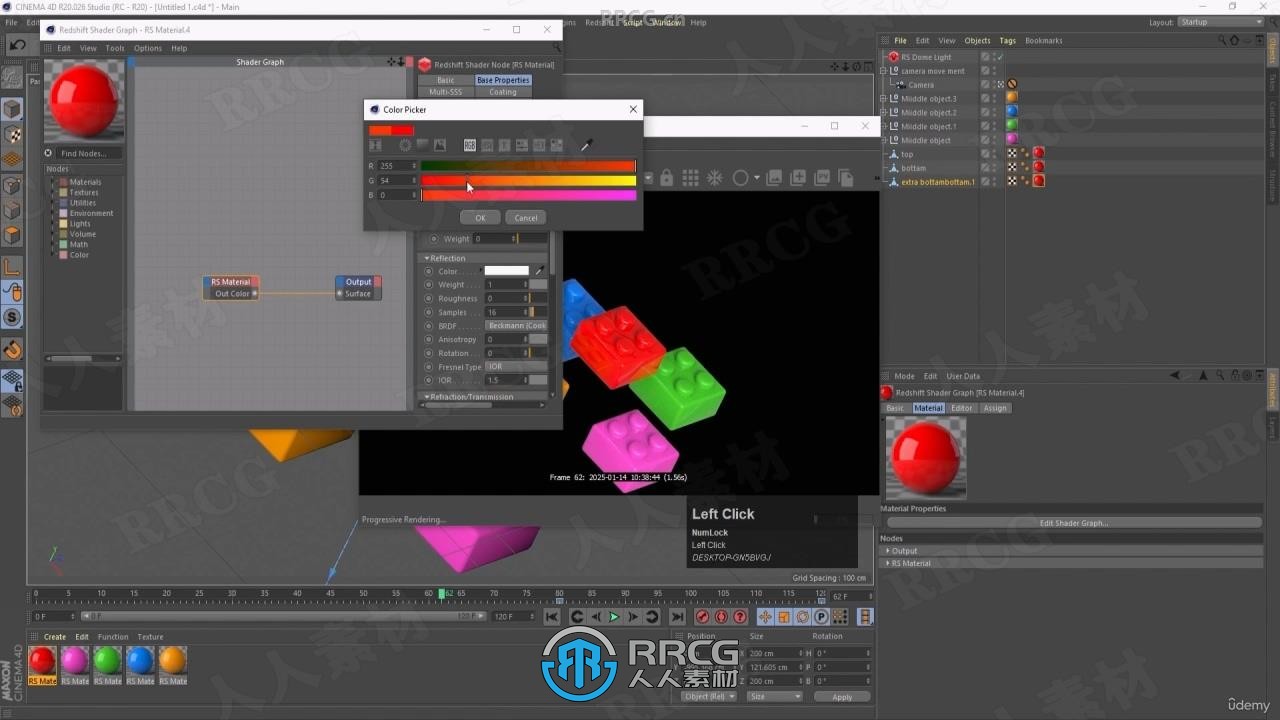Viewport: 1280px width, 720px height.
Task: Click the undo arrow icon in the toolbar
Action: point(17,44)
